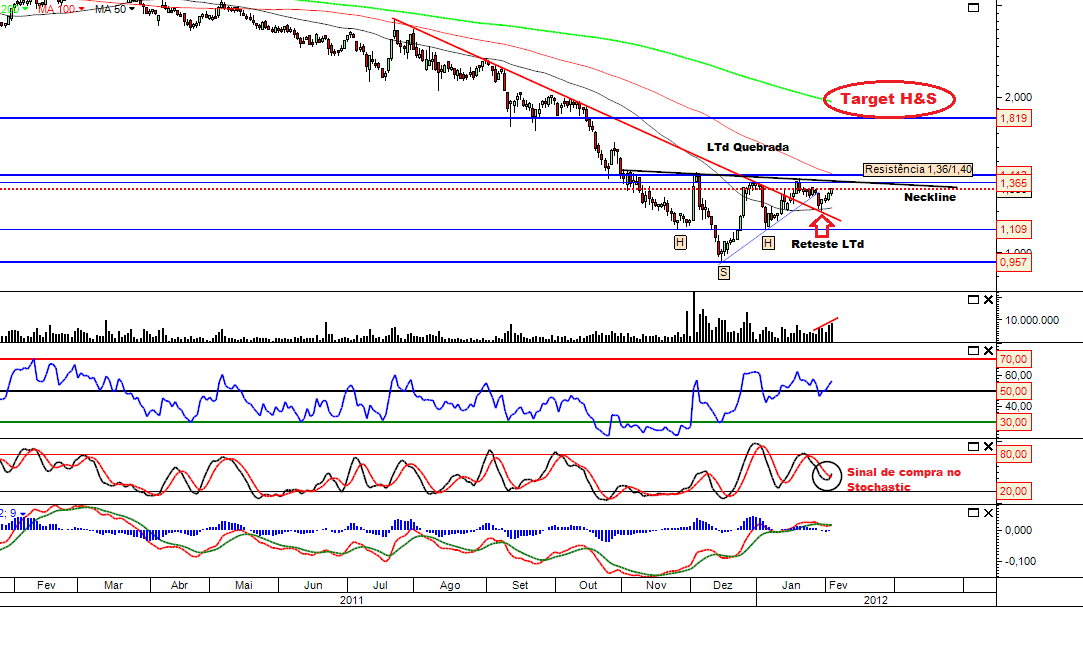
Task: Click the -0,100 MACD scale value
Action: (1019, 561)
